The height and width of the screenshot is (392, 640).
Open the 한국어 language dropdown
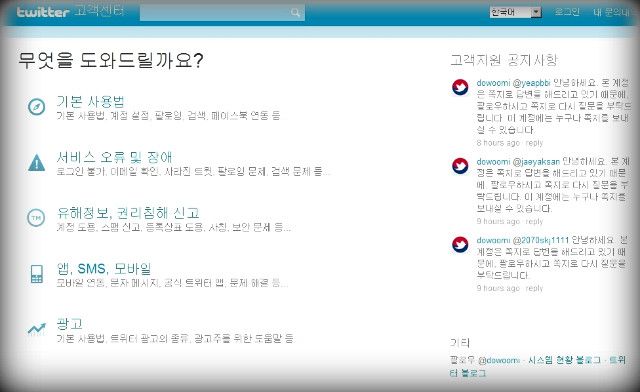(x=516, y=12)
